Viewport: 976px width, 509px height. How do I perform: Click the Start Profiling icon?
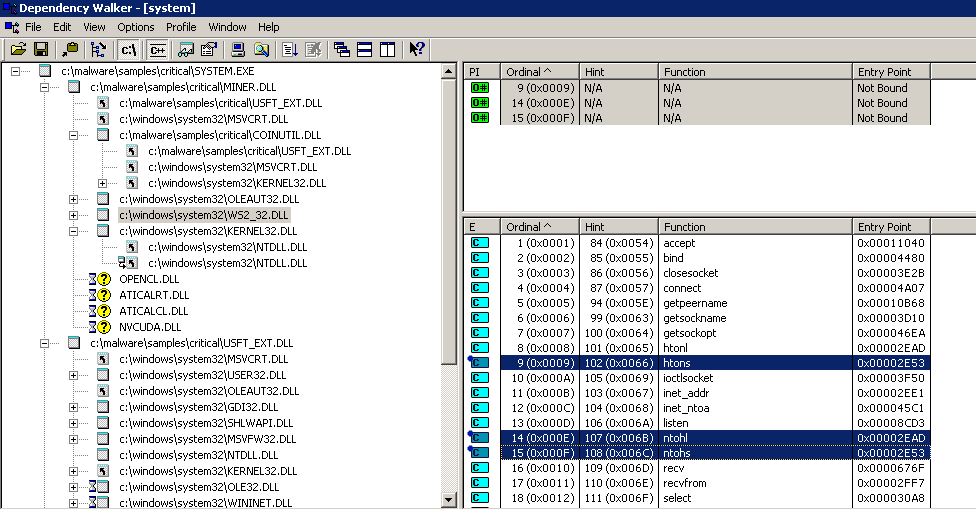[x=290, y=50]
